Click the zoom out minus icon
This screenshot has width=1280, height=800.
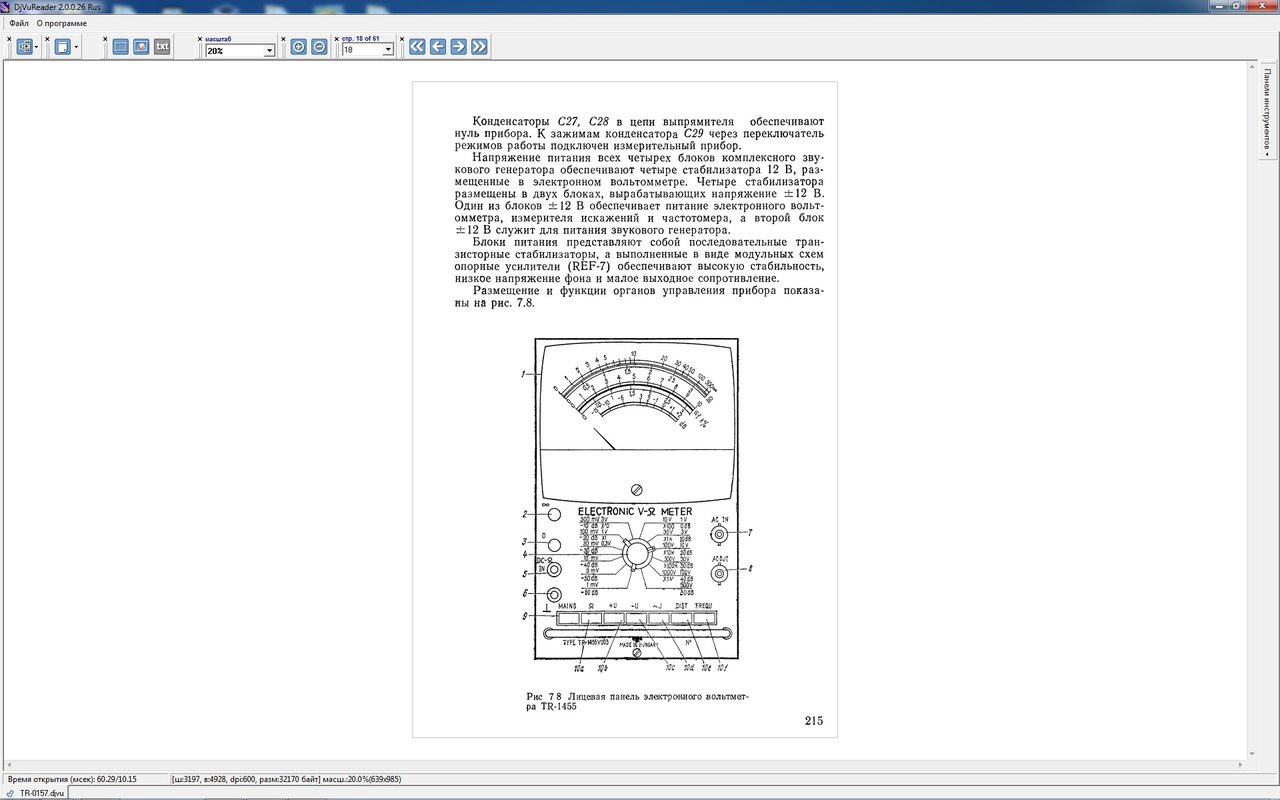pos(319,46)
